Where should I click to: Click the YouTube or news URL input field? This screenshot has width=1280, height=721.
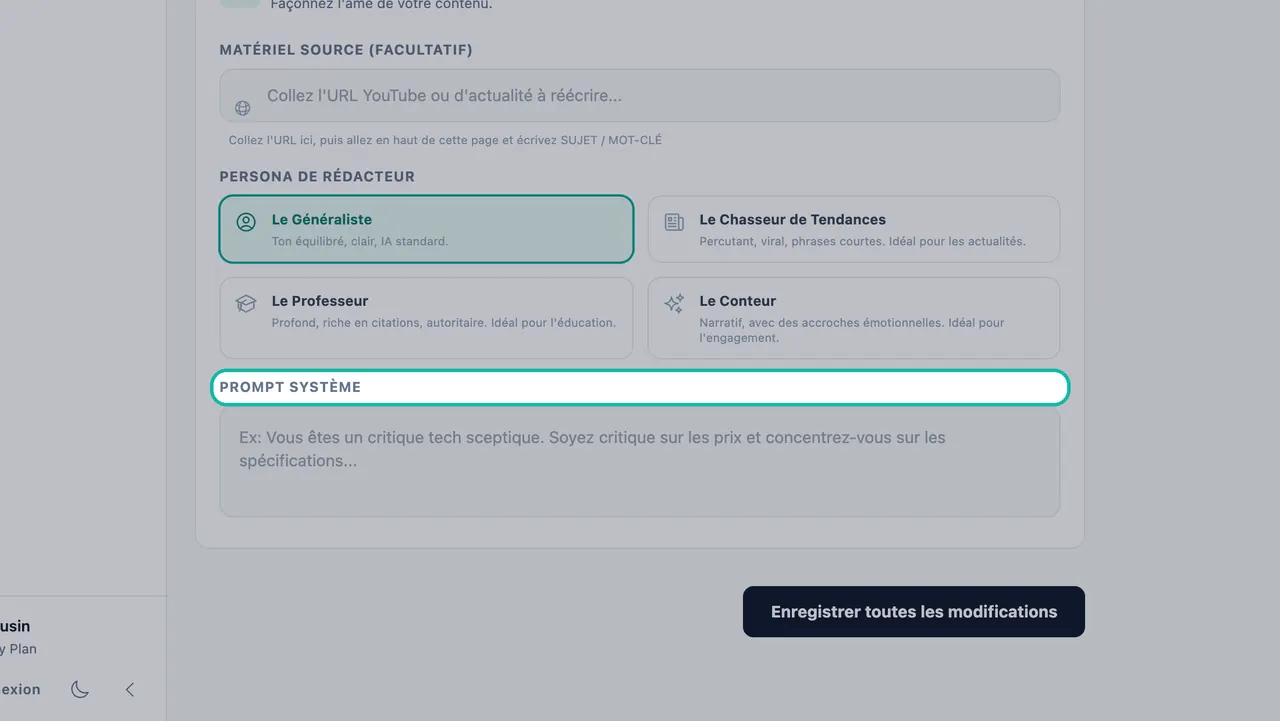pos(640,96)
